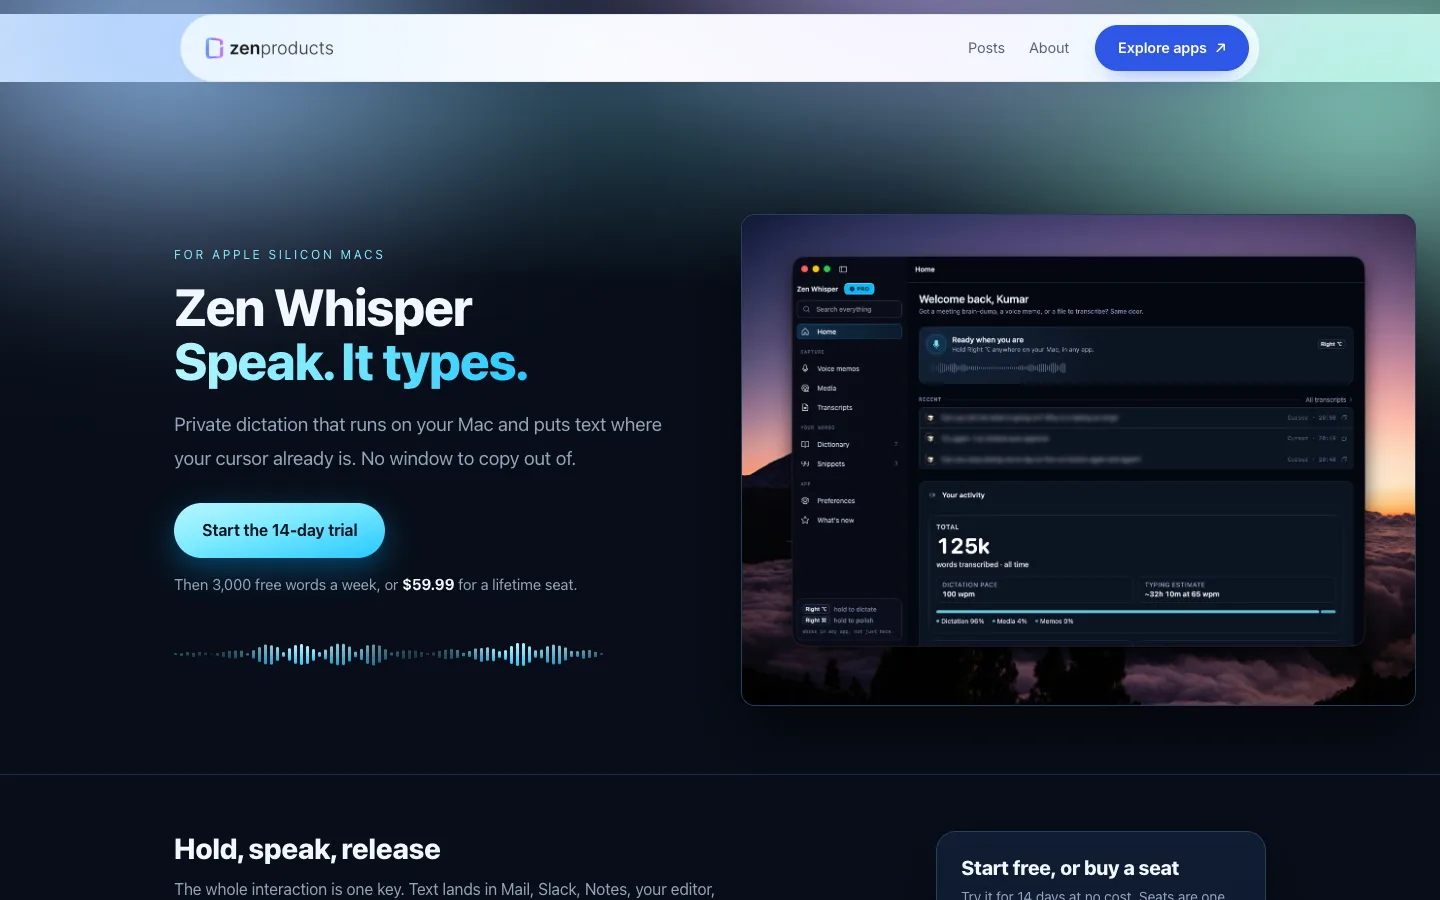The width and height of the screenshot is (1440, 900).
Task: Click the 'Hold, speak, release' heading
Action: pyautogui.click(x=307, y=849)
